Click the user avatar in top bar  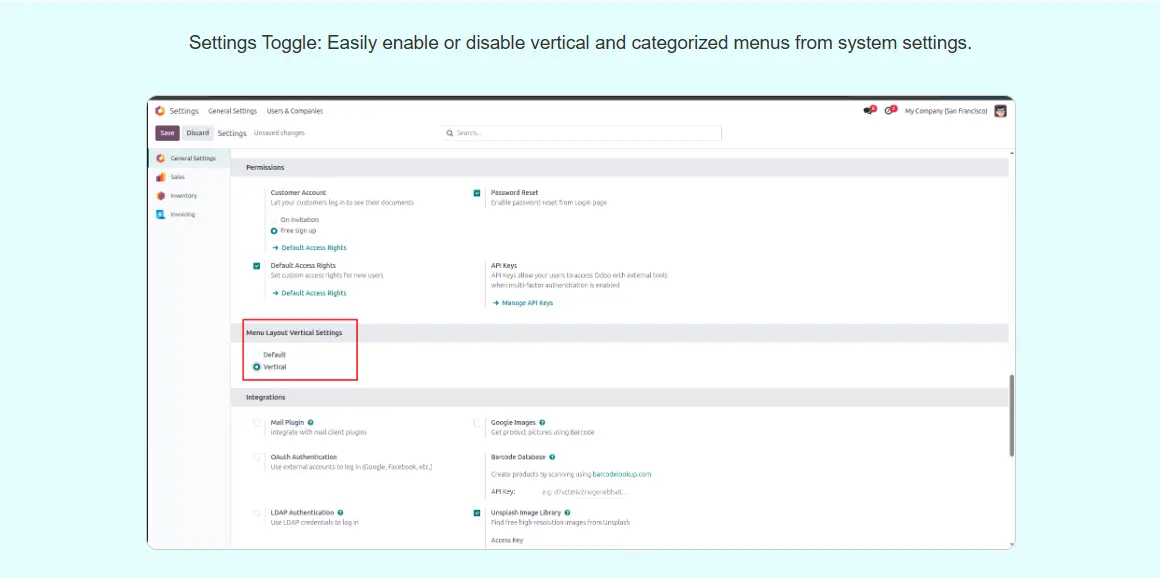[1000, 111]
